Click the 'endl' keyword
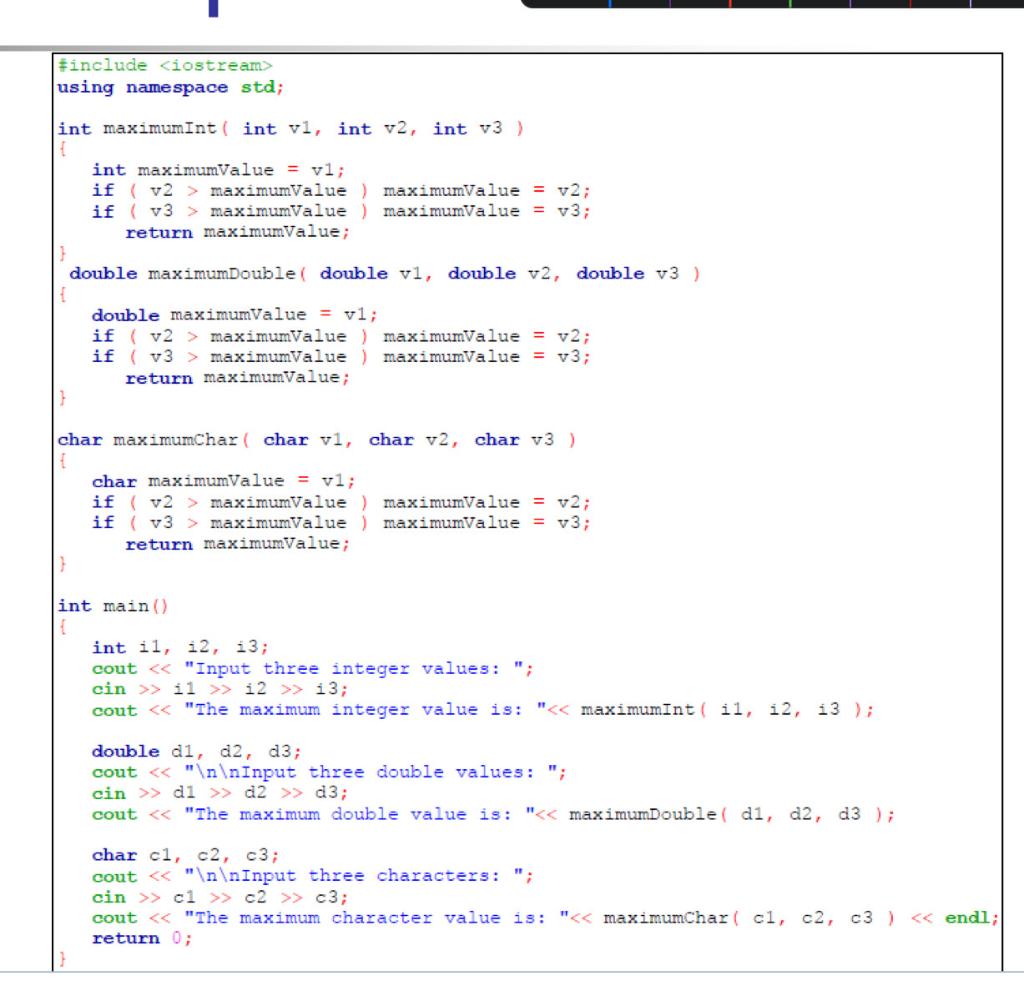 (967, 918)
